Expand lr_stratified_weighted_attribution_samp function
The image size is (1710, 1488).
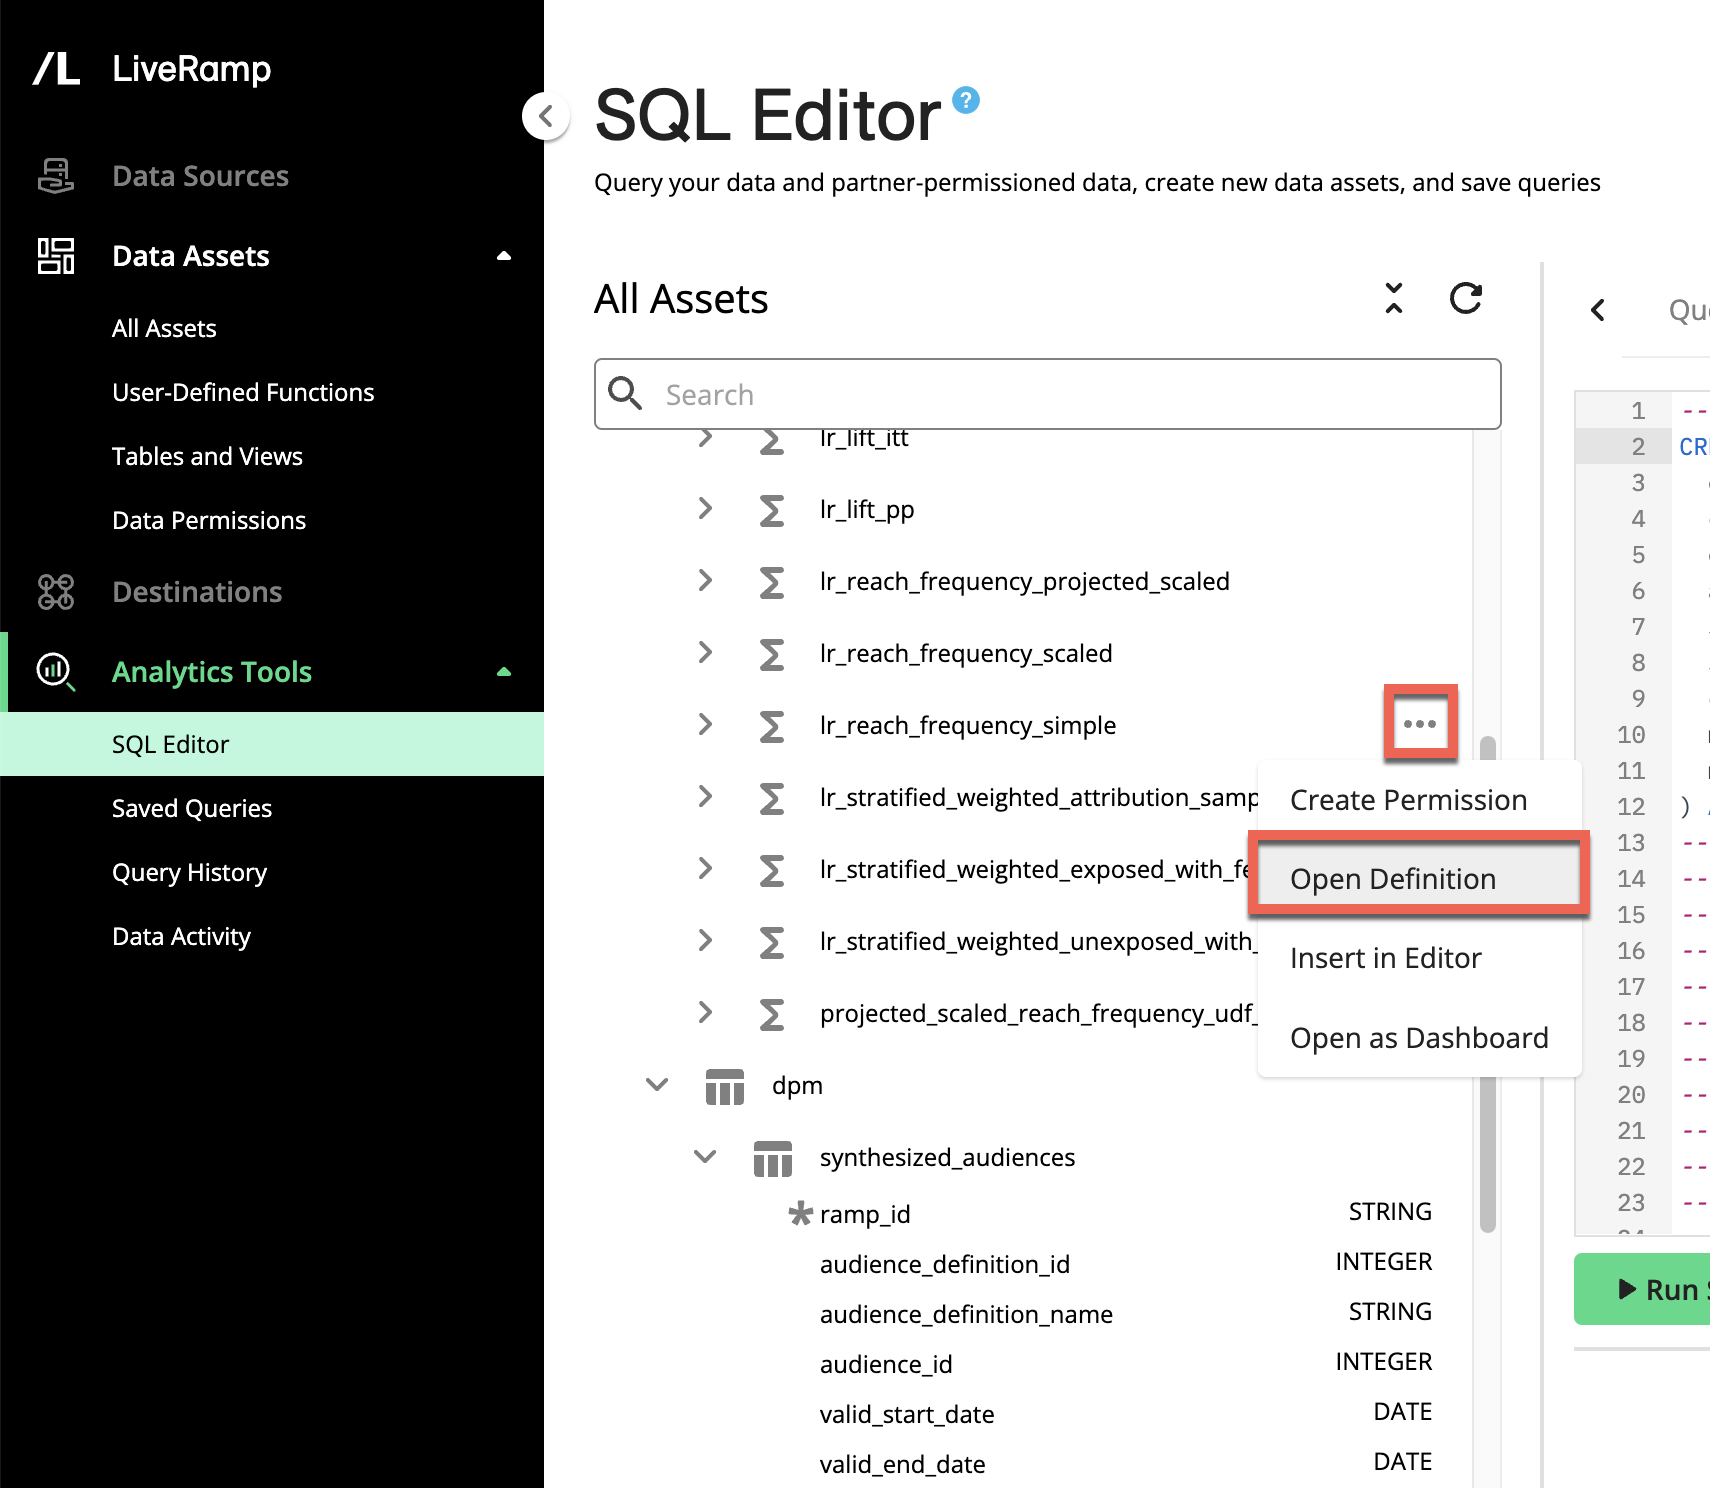click(705, 796)
